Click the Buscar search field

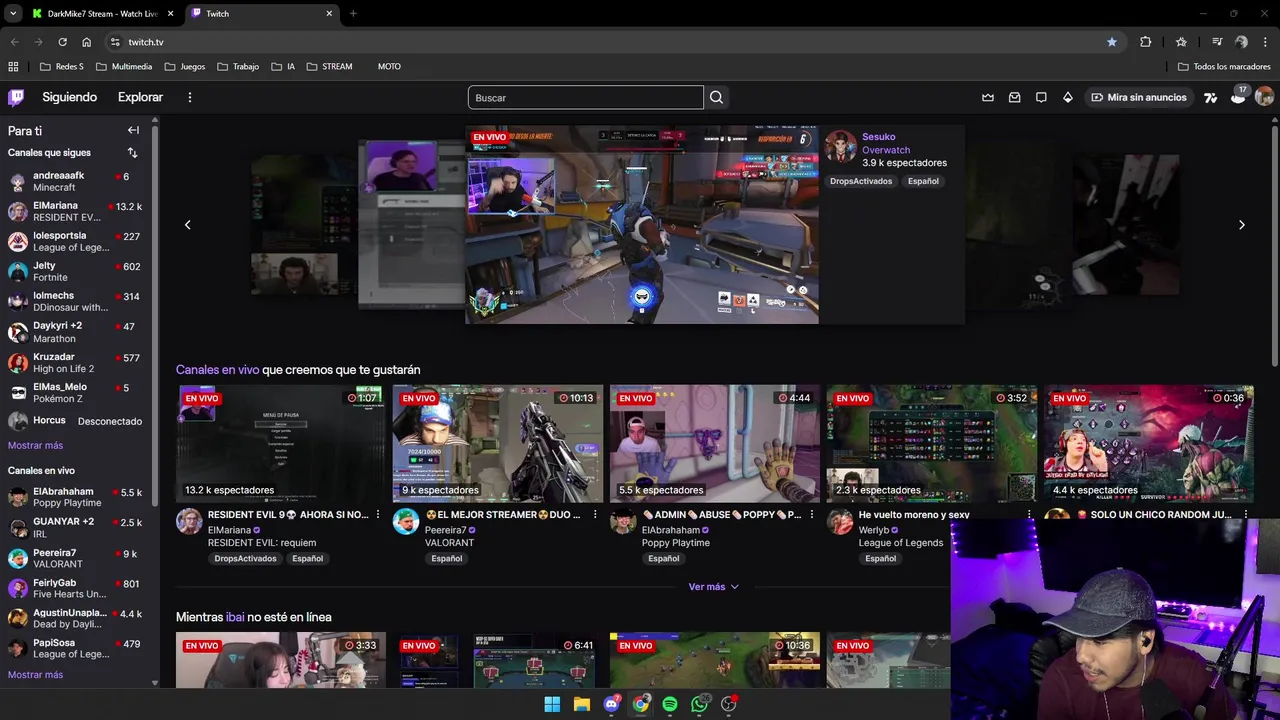pos(586,97)
